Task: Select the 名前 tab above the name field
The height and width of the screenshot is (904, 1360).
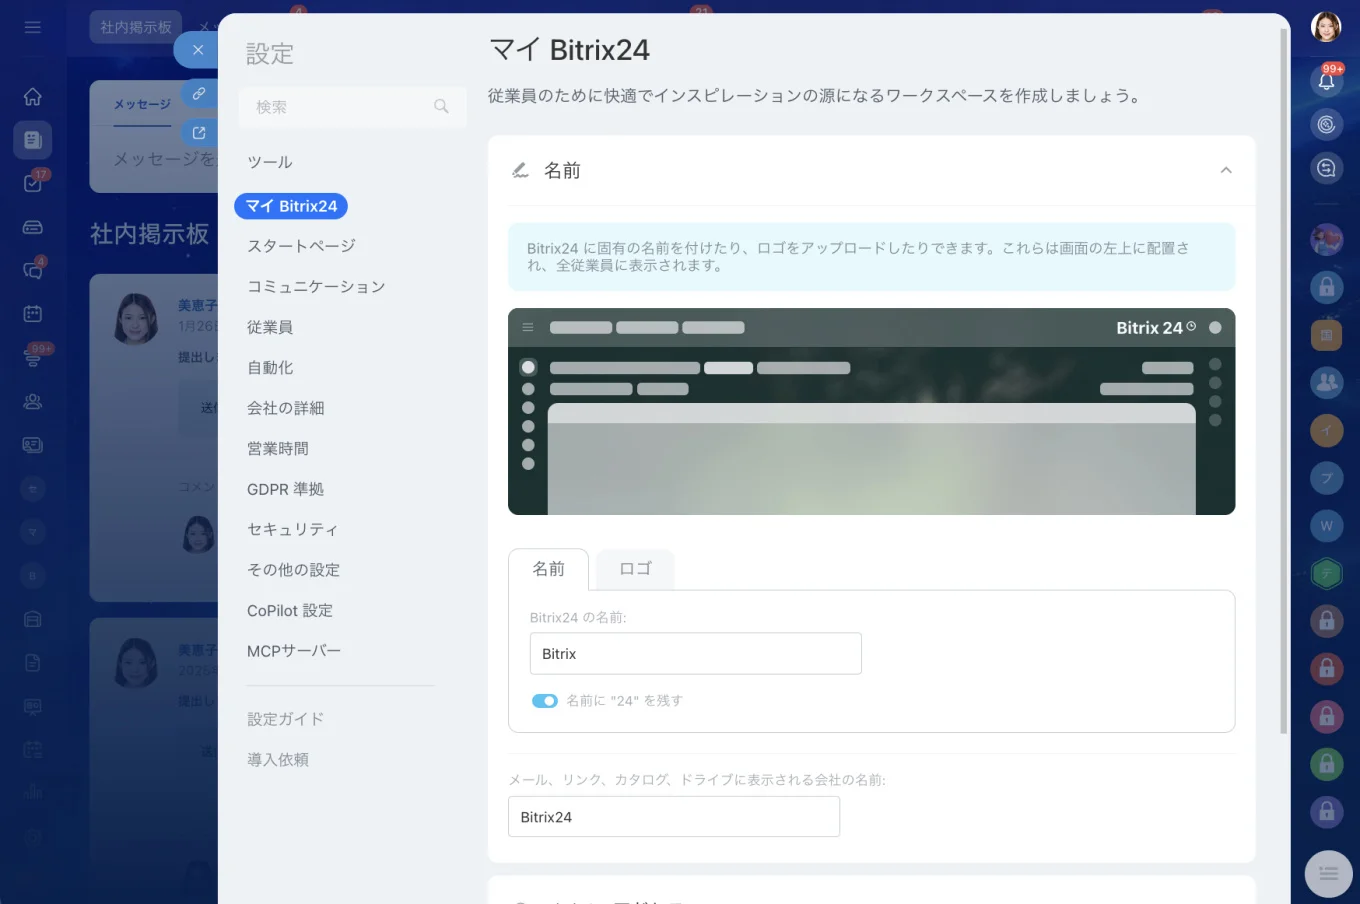Action: coord(548,569)
